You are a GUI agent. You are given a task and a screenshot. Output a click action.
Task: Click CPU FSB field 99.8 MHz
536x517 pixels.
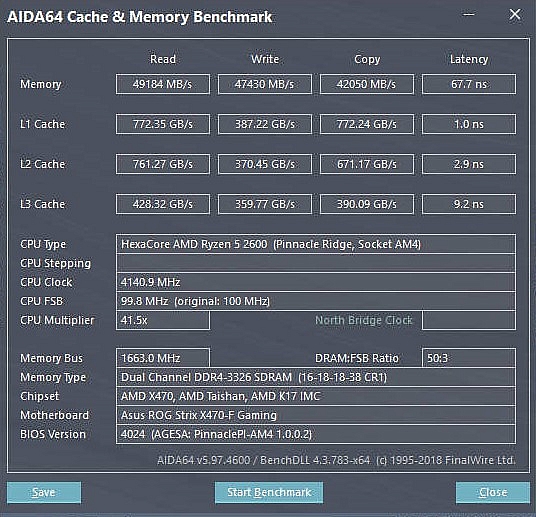tap(316, 301)
